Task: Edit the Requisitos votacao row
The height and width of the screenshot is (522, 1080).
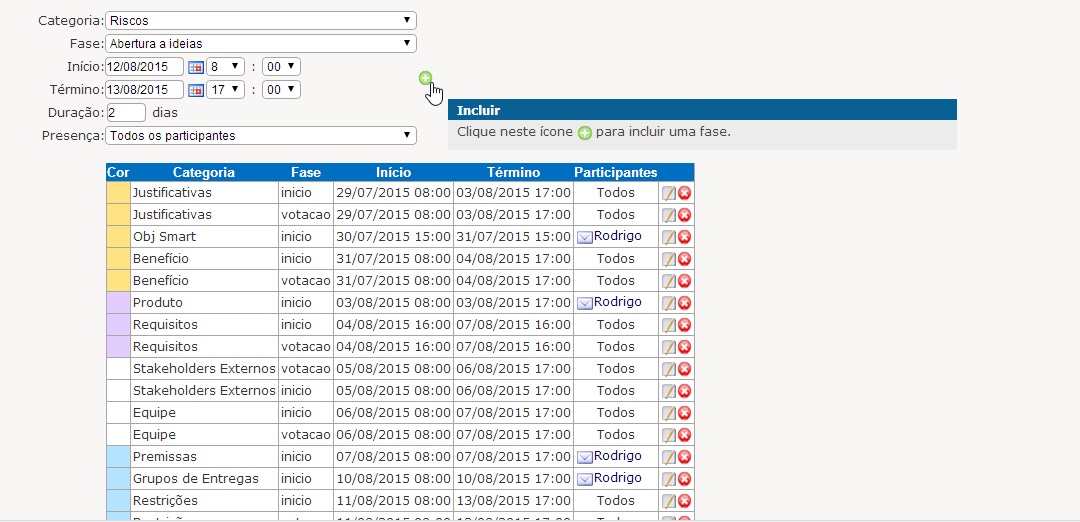Action: [668, 347]
